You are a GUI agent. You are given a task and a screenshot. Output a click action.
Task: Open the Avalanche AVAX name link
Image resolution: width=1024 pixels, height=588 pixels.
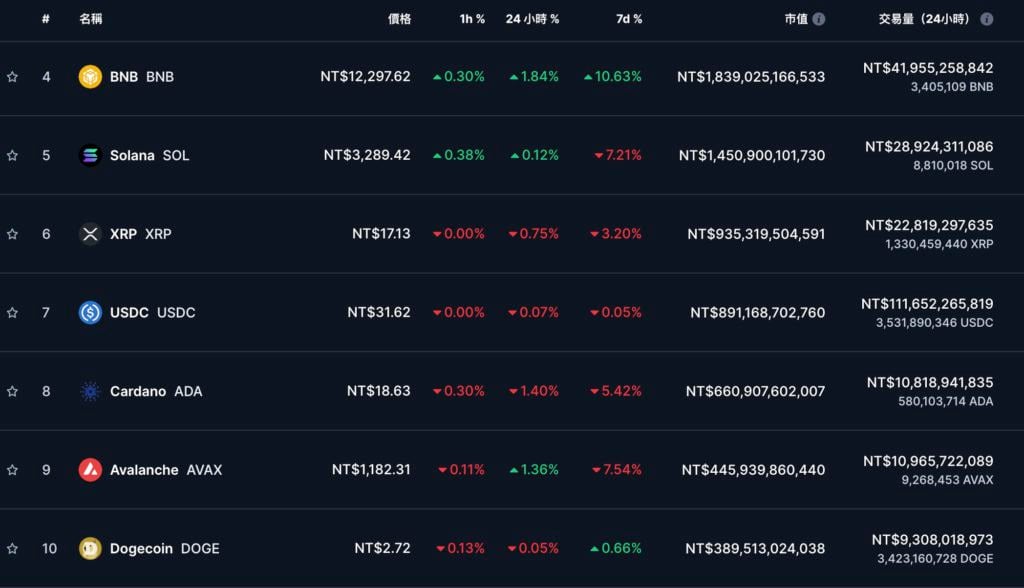tap(165, 470)
